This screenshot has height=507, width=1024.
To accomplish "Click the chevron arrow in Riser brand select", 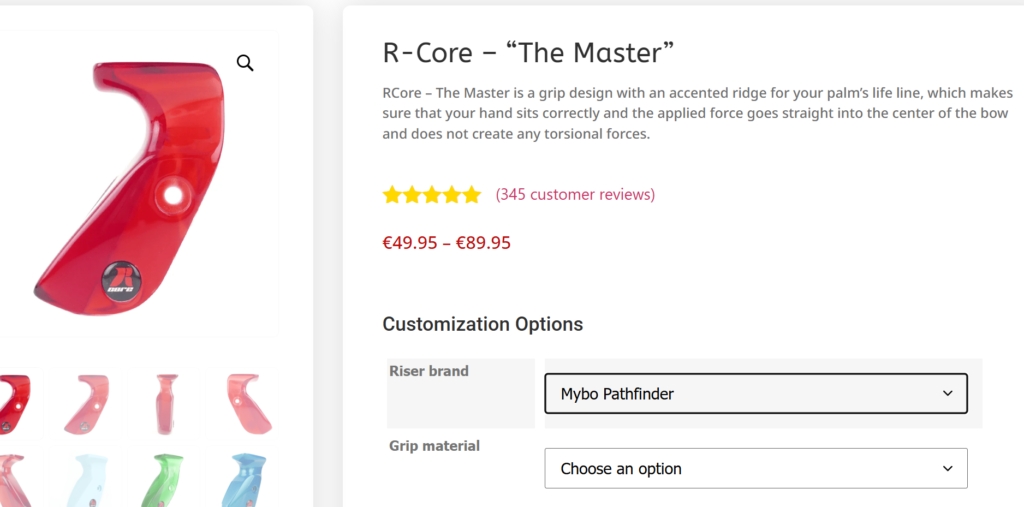I will click(947, 394).
